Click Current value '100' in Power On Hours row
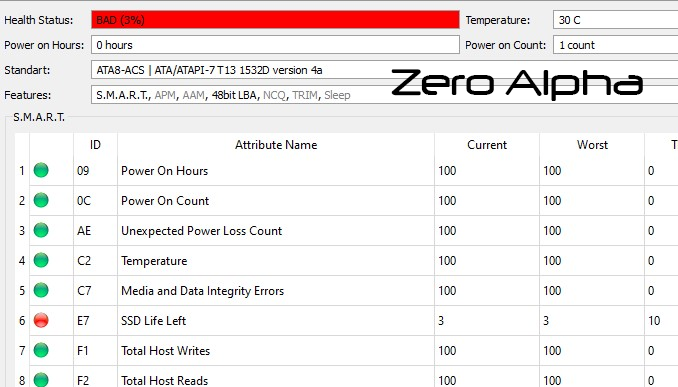Viewport: 678px width, 387px height. click(x=447, y=171)
